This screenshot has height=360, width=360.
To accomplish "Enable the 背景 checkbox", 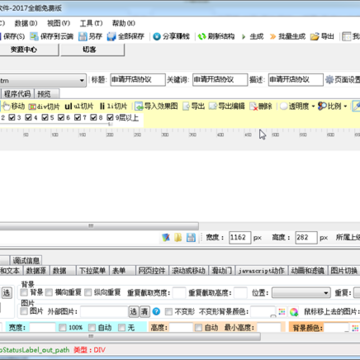I will tap(24, 293).
